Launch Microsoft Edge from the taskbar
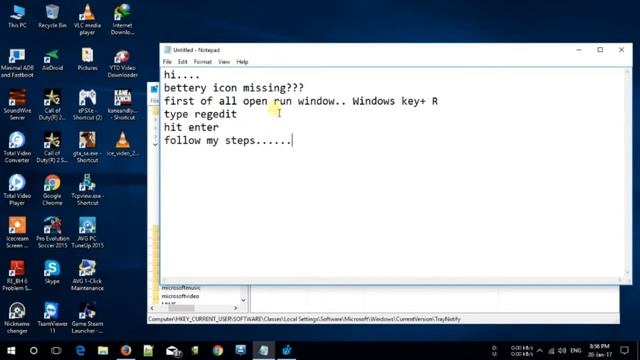 pos(80,351)
